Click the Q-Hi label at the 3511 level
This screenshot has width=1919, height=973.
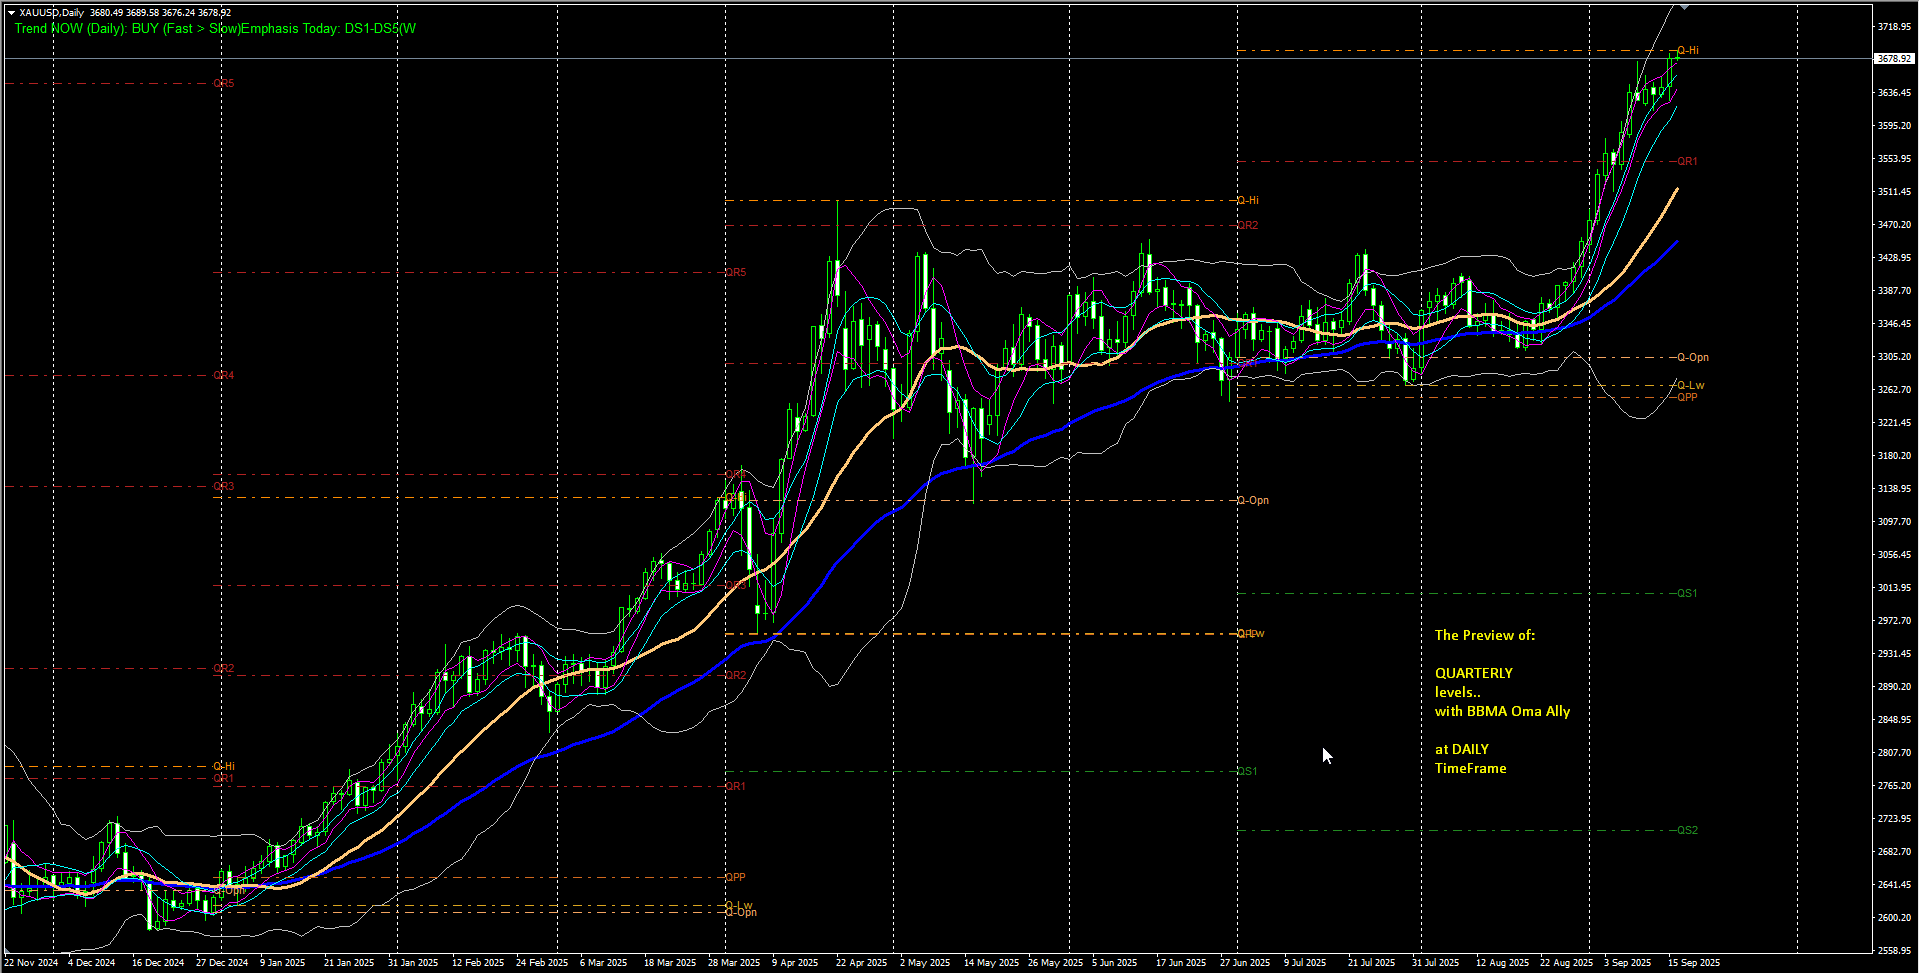[1248, 200]
